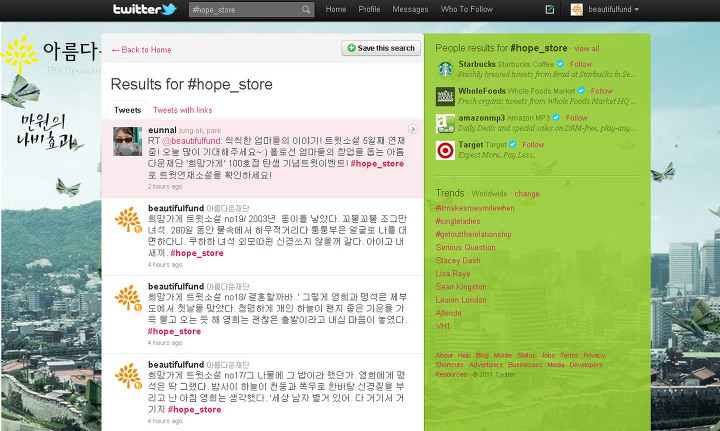This screenshot has height=431, width=720.
Task: Click the Target bullseye logo
Action: pyautogui.click(x=445, y=150)
